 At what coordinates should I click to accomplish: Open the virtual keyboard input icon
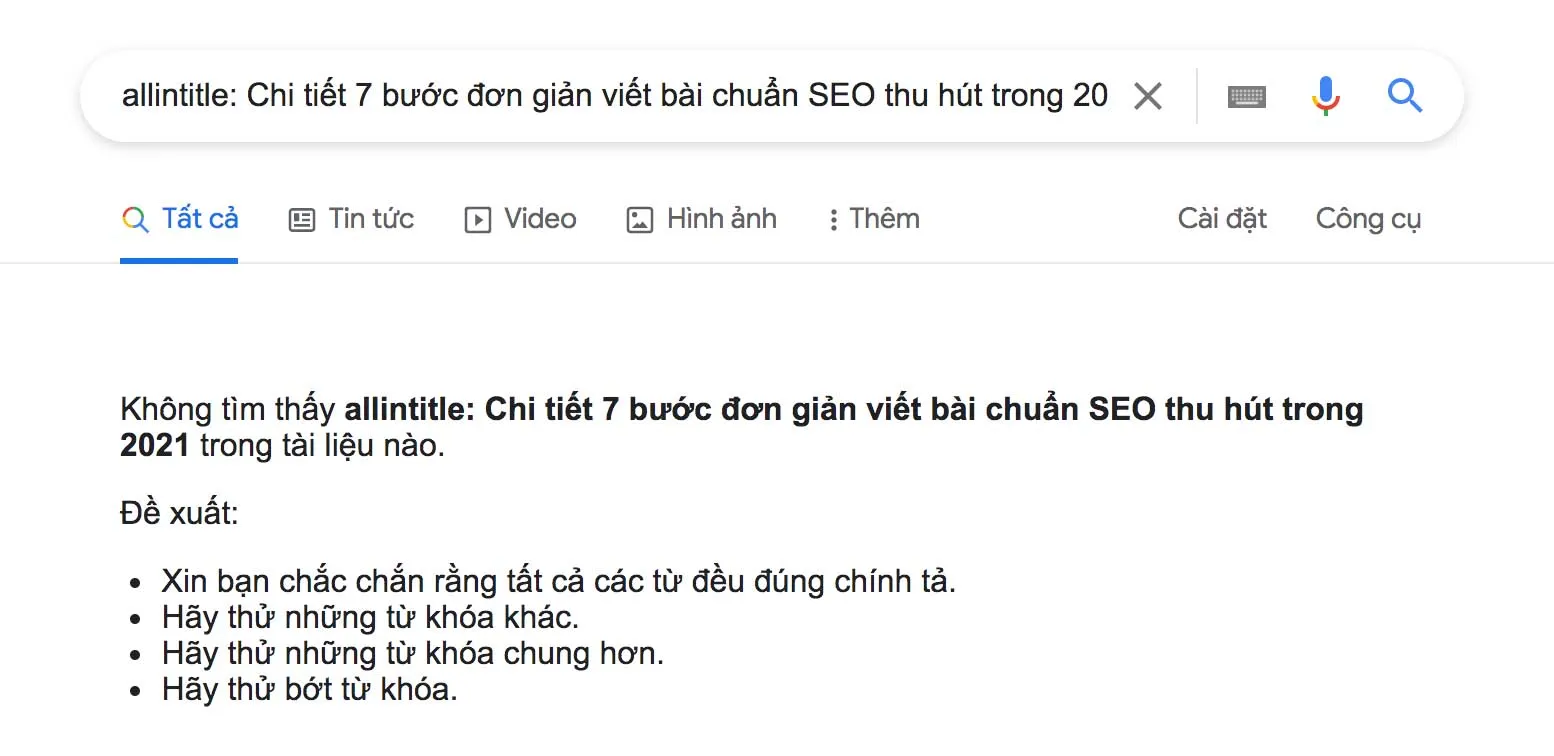click(1245, 95)
